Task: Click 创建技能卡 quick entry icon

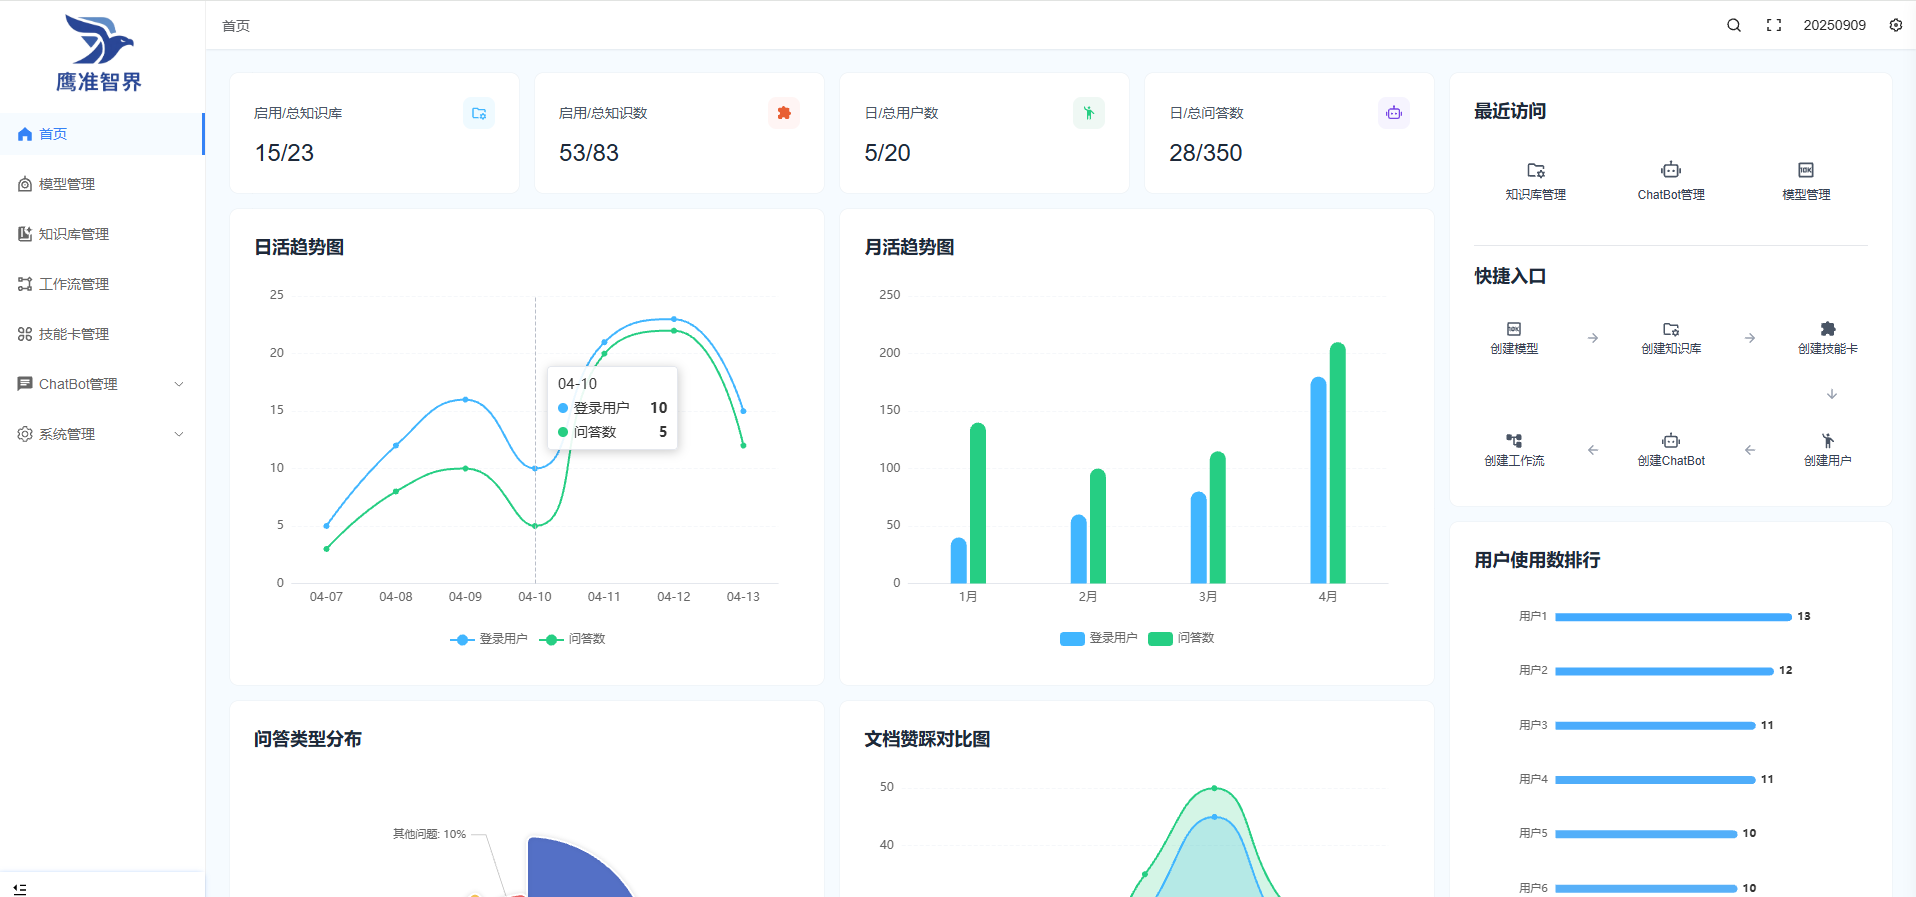Action: click(1828, 330)
